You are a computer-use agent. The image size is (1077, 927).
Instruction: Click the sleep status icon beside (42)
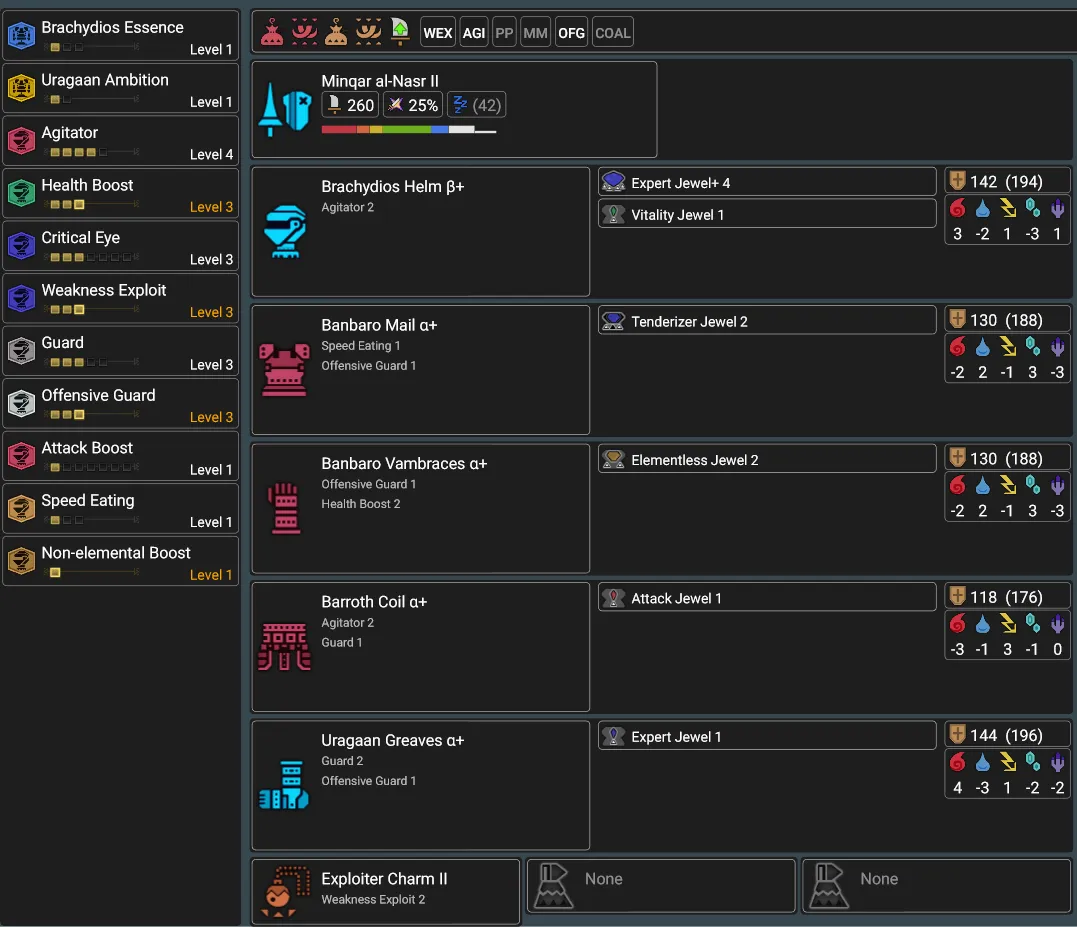tap(460, 104)
